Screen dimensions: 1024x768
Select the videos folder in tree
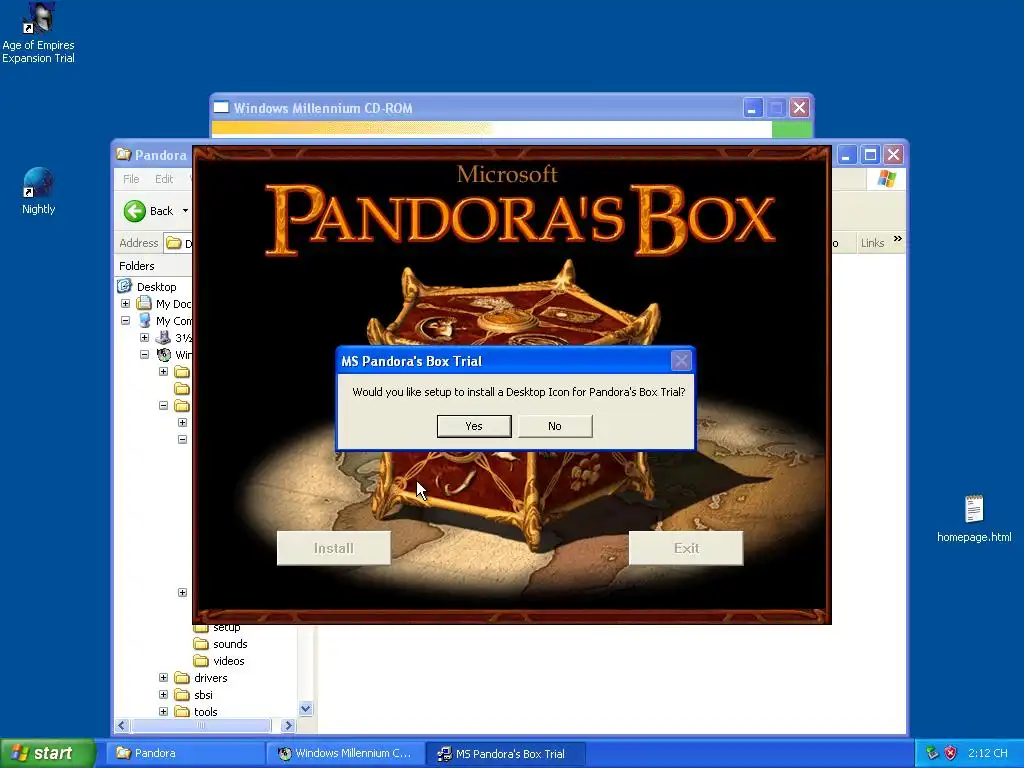(229, 661)
